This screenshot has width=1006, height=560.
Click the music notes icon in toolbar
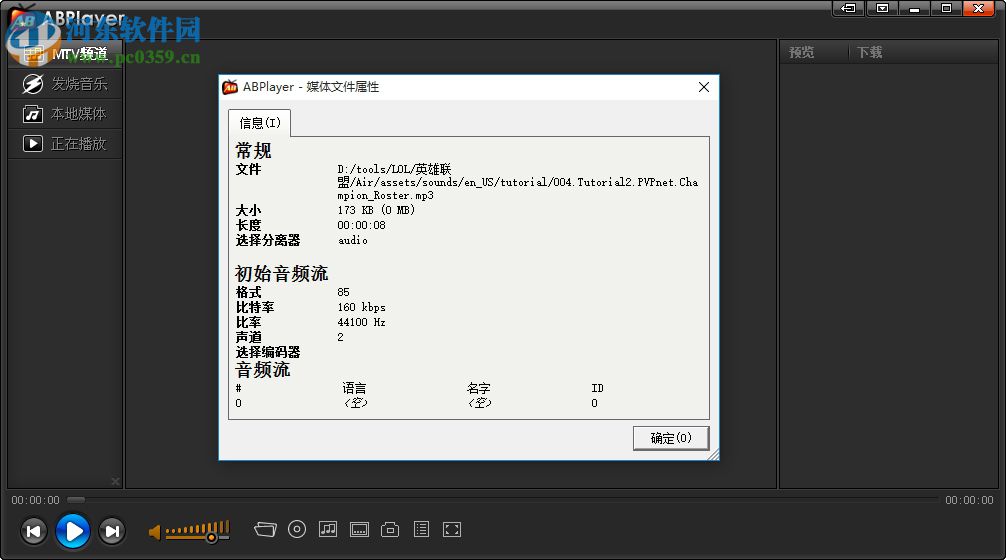(328, 529)
